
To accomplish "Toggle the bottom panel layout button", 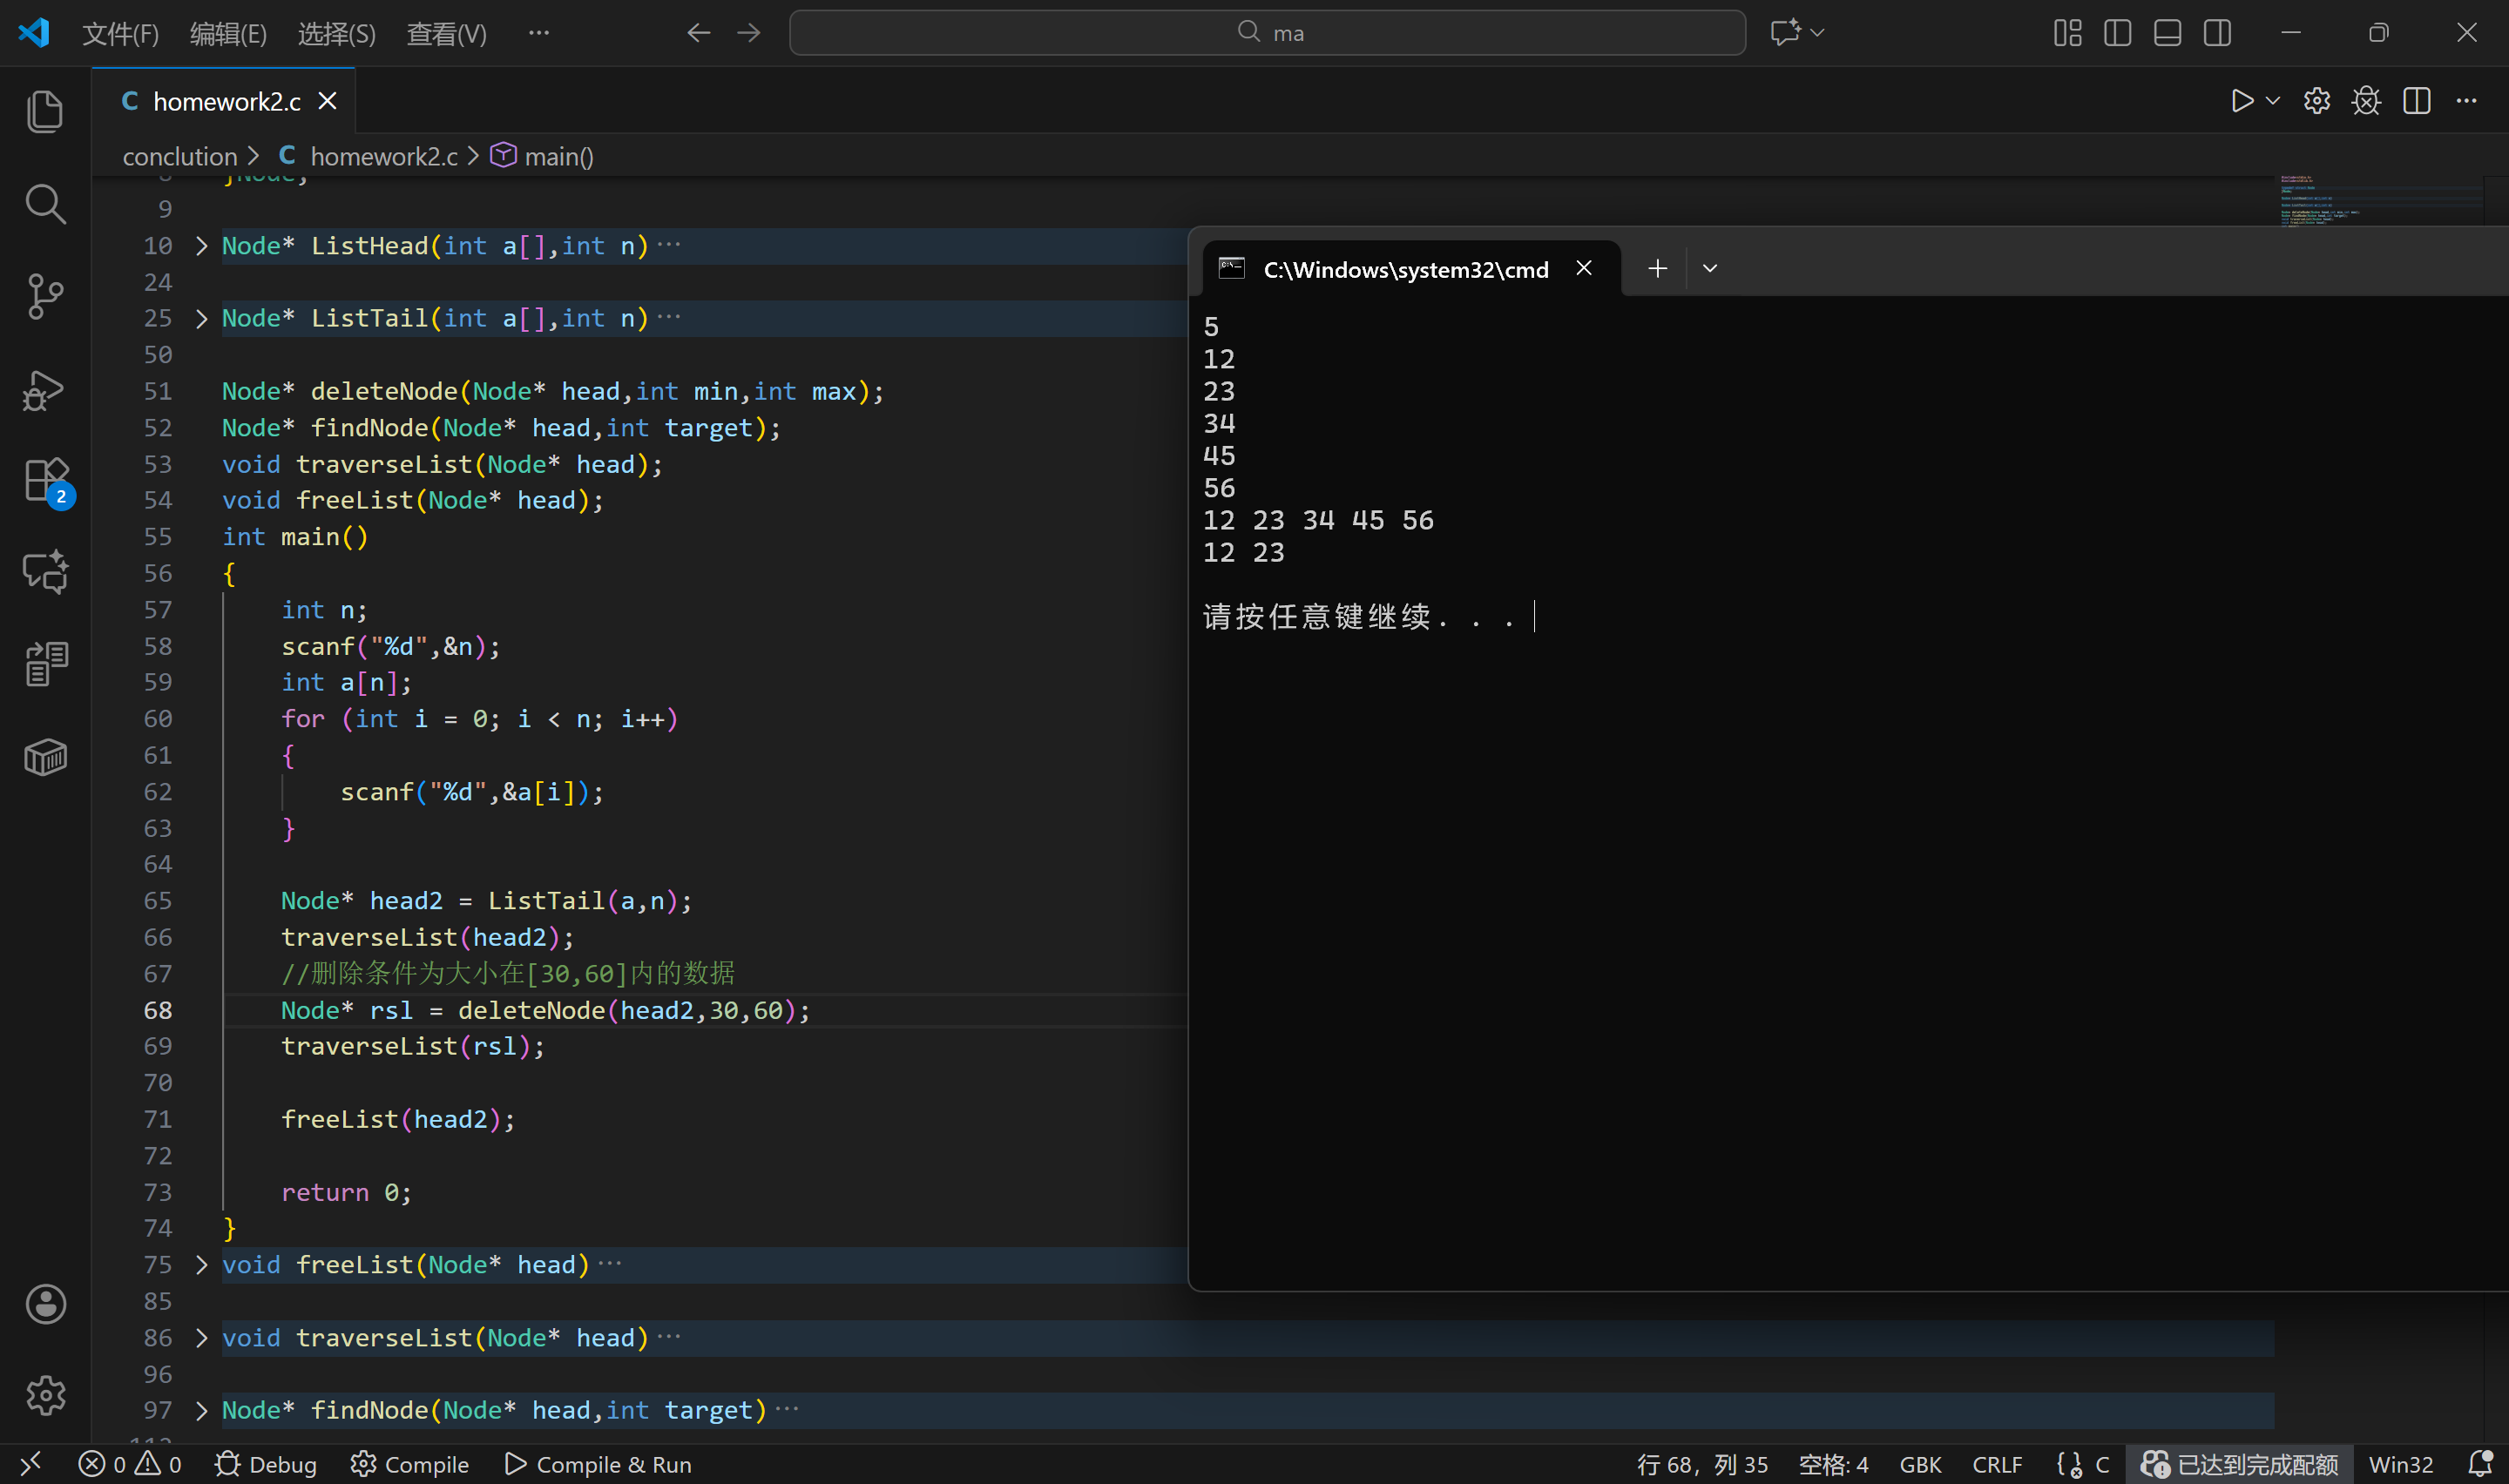I will 2167,33.
